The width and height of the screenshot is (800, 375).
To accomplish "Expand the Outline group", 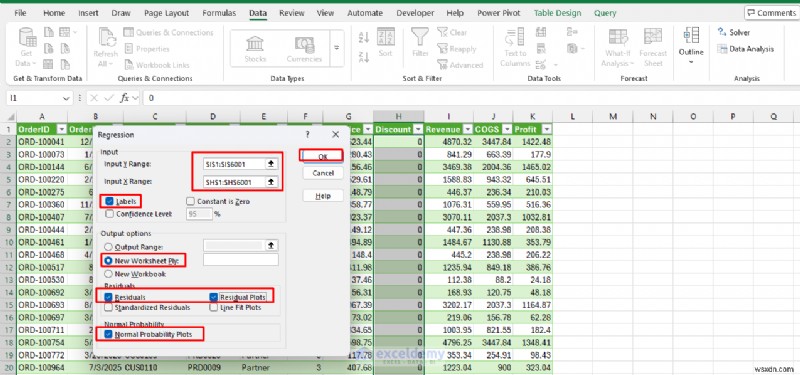I will click(691, 46).
